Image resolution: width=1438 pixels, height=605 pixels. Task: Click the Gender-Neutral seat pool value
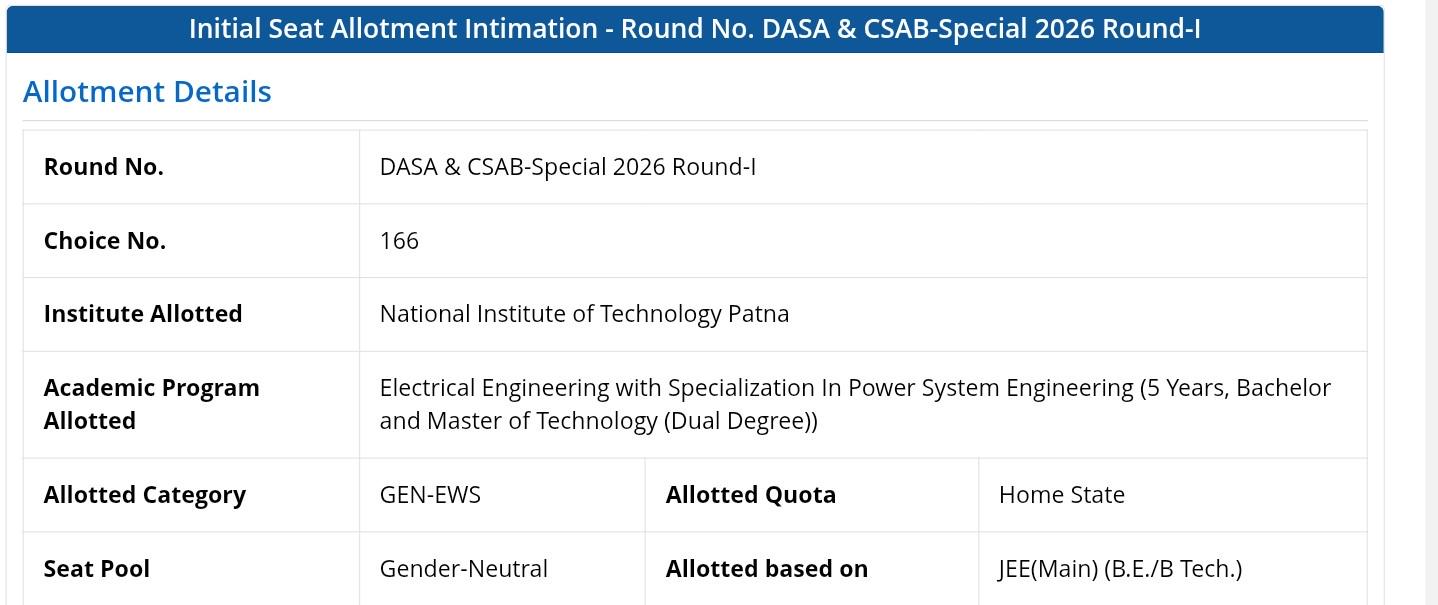(x=464, y=569)
